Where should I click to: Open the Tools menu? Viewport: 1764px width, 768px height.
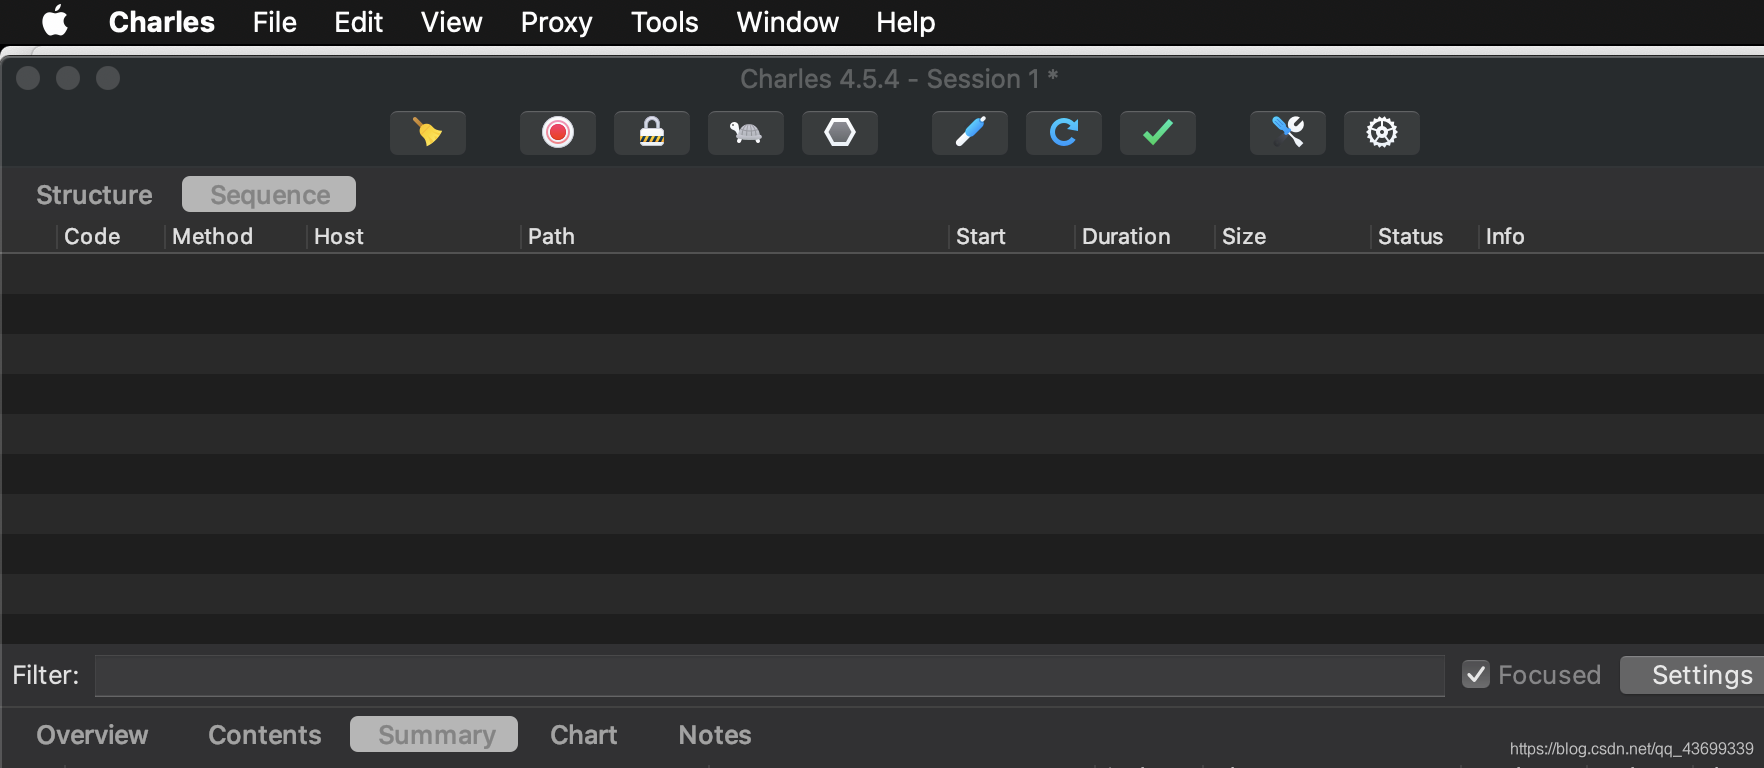pyautogui.click(x=665, y=22)
